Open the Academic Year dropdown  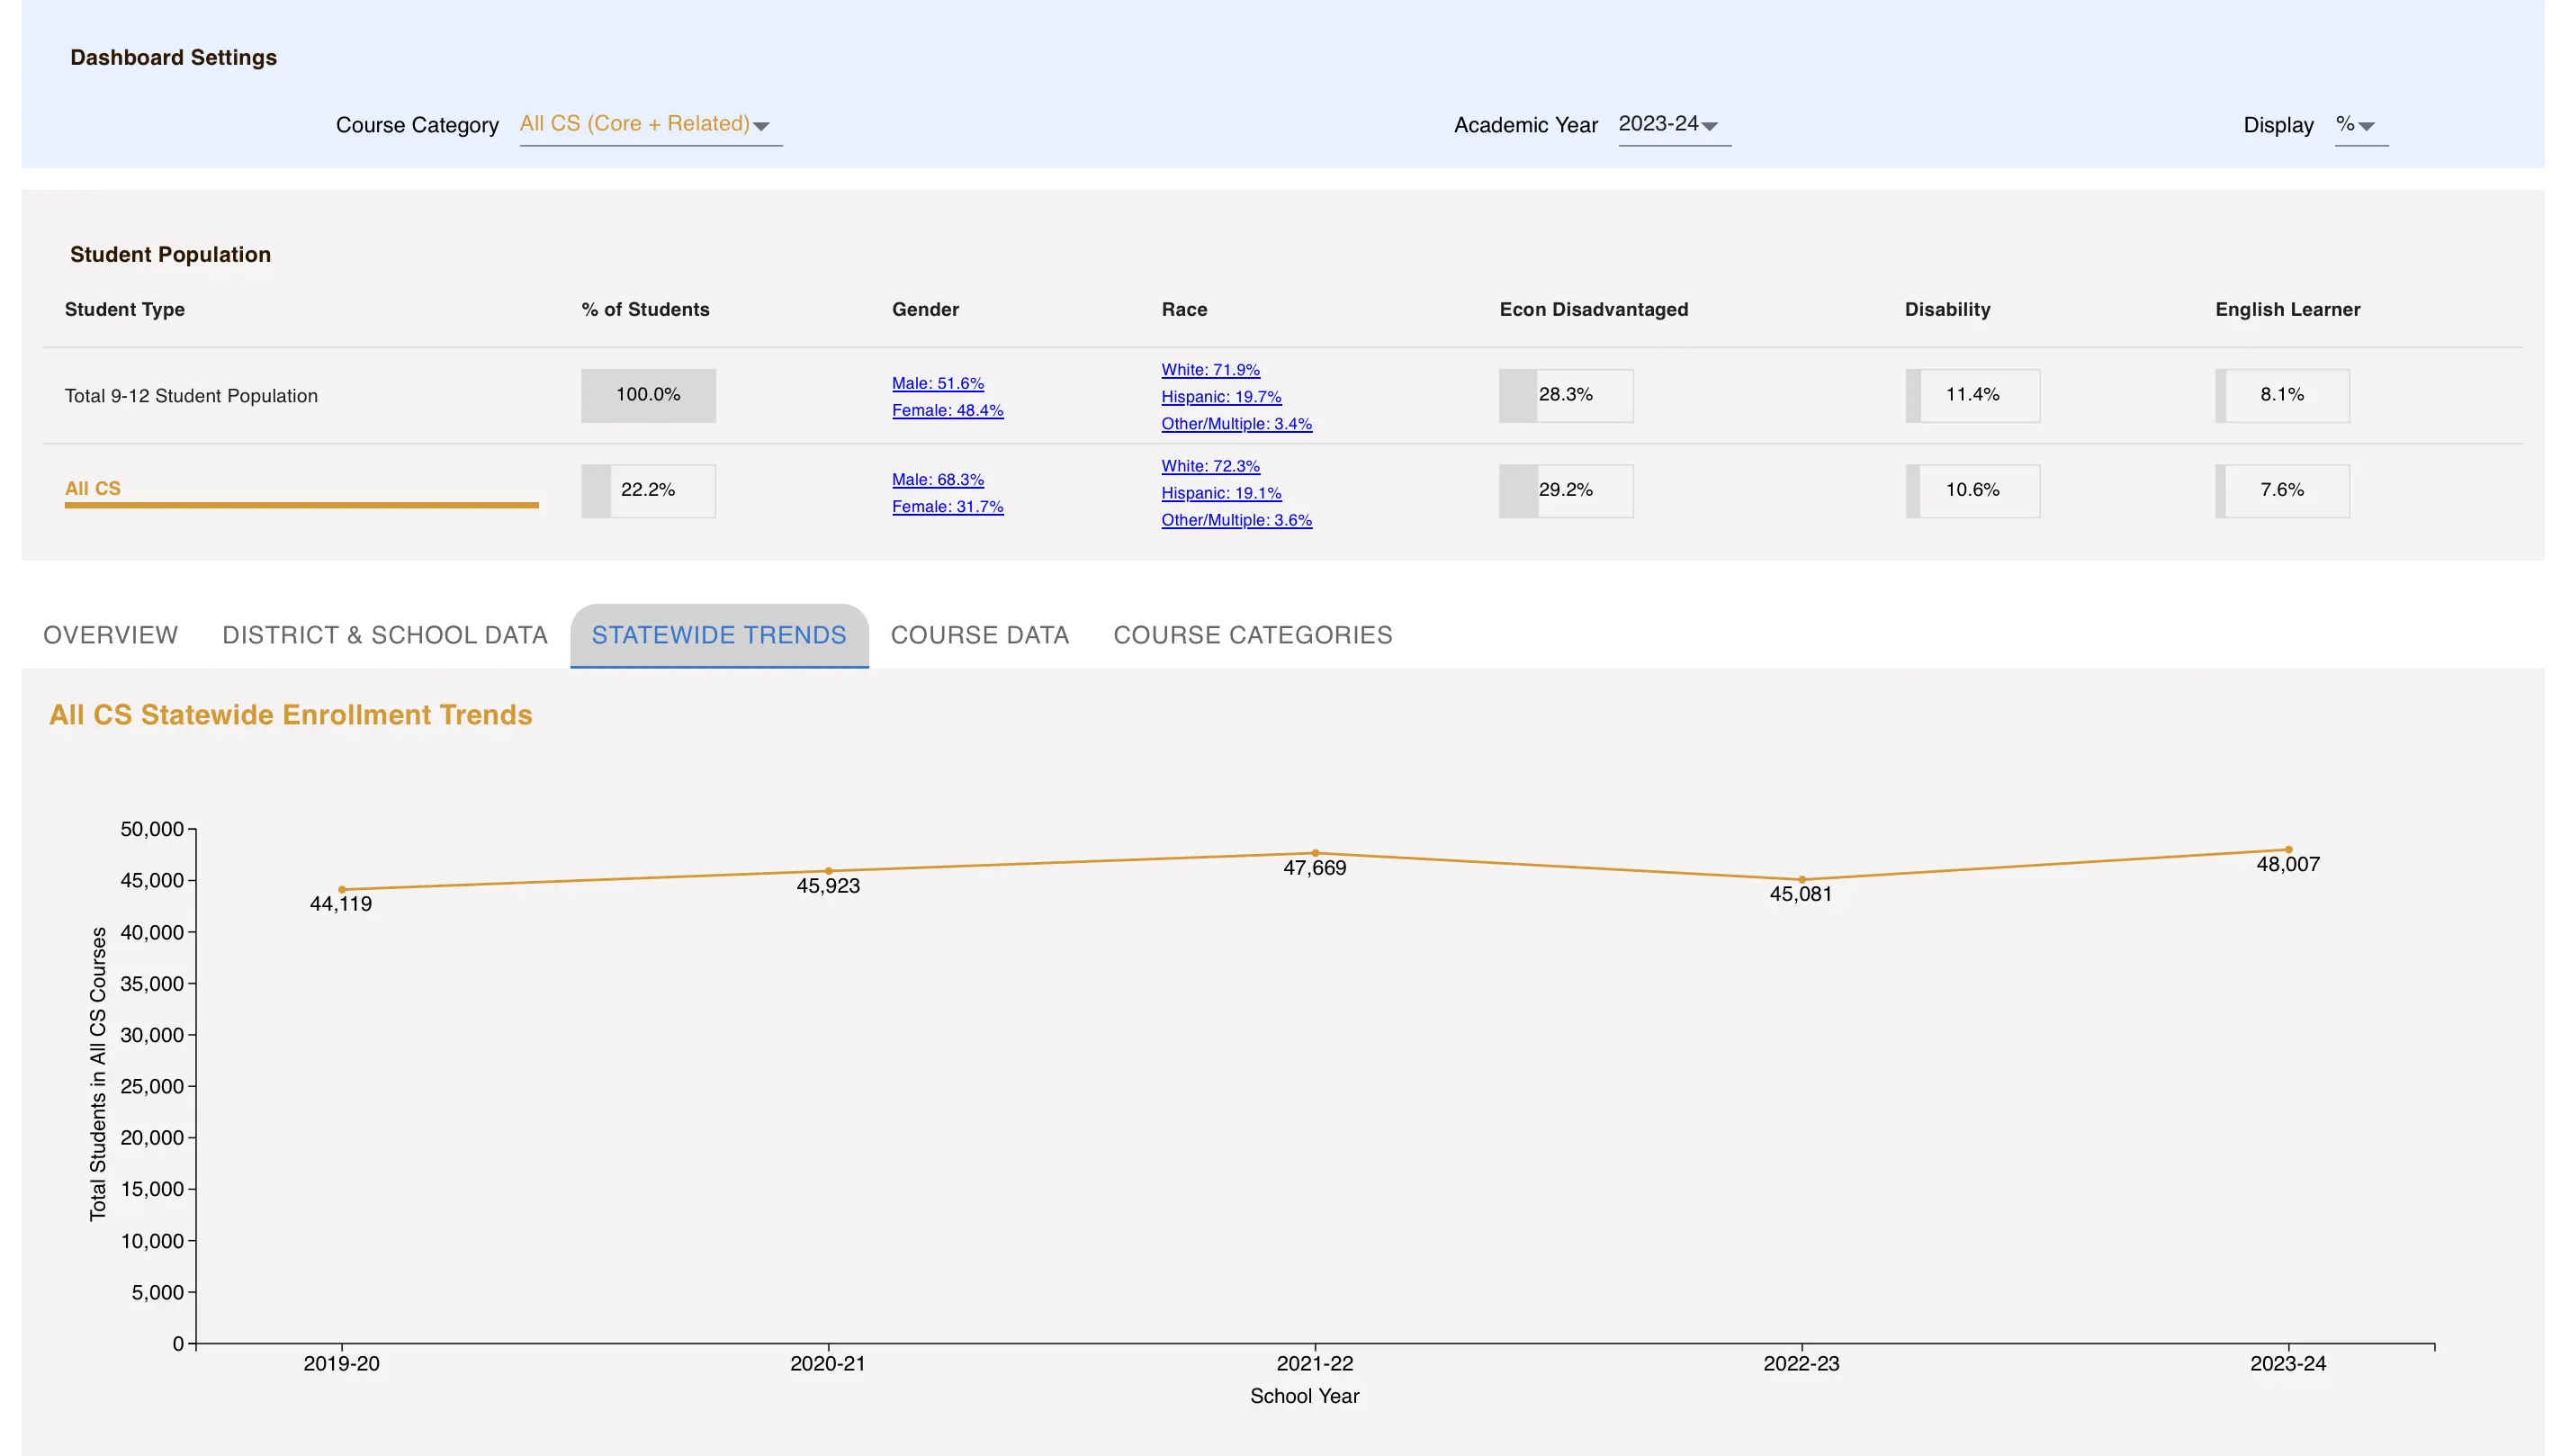(1673, 124)
